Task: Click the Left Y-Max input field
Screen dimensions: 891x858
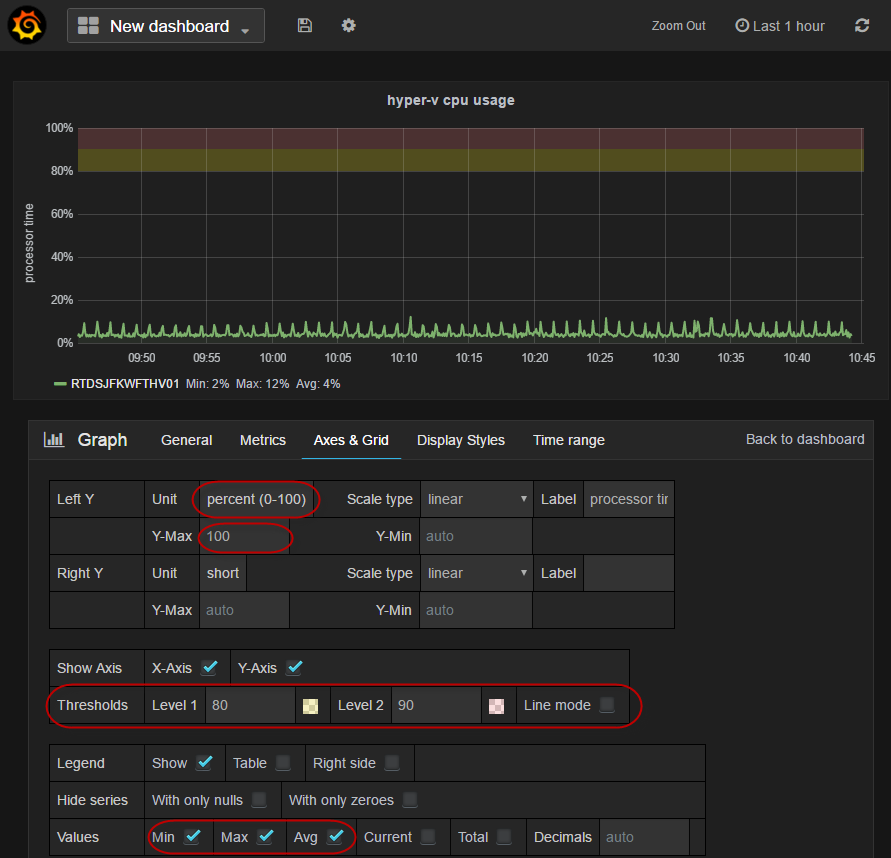Action: coord(244,536)
